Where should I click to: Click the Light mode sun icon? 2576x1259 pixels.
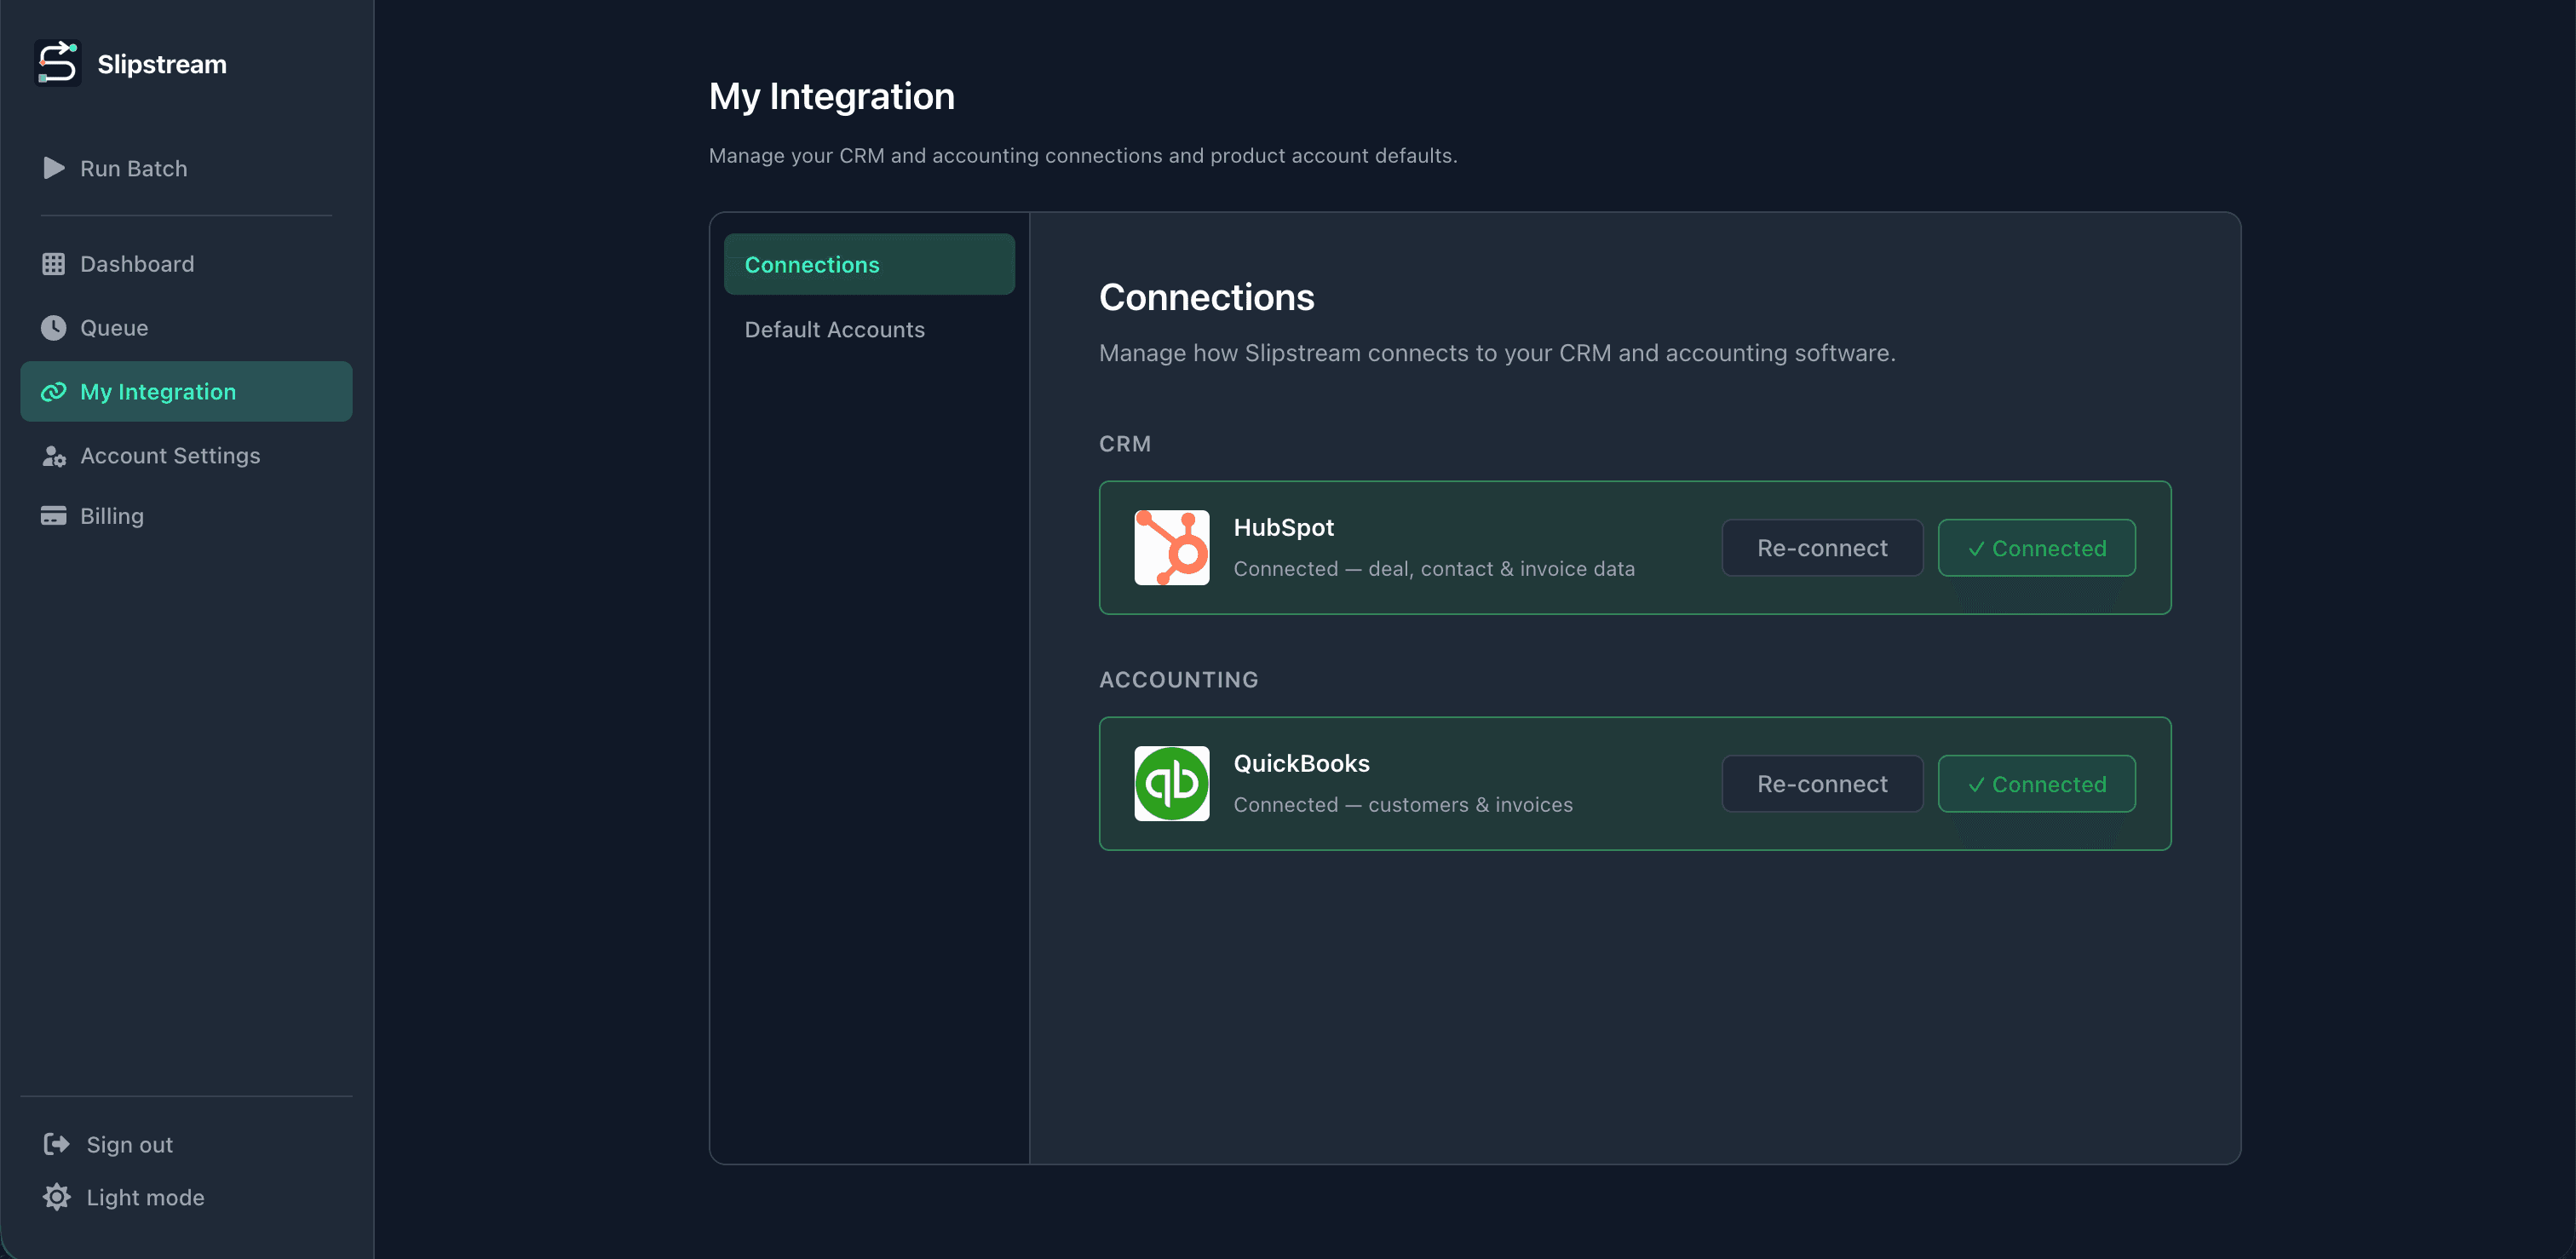click(57, 1197)
